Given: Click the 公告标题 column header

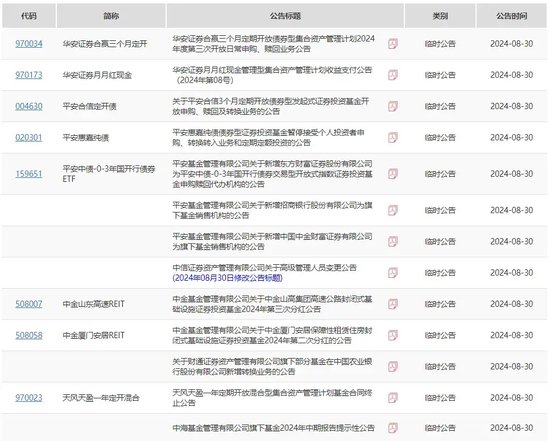Looking at the screenshot, I should coord(285,16).
